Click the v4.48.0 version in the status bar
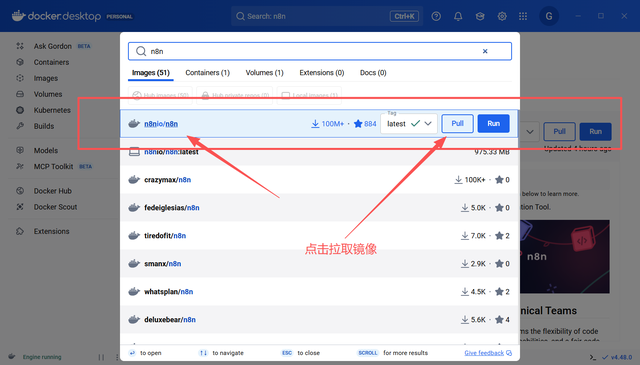 click(617, 357)
